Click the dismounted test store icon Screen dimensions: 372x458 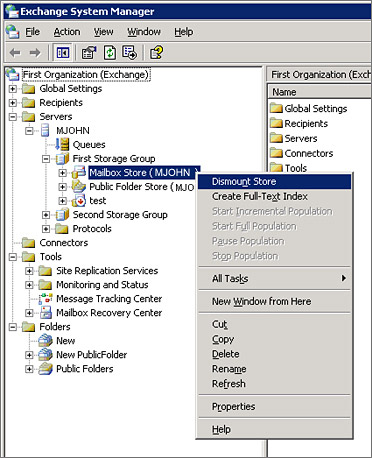coord(79,200)
